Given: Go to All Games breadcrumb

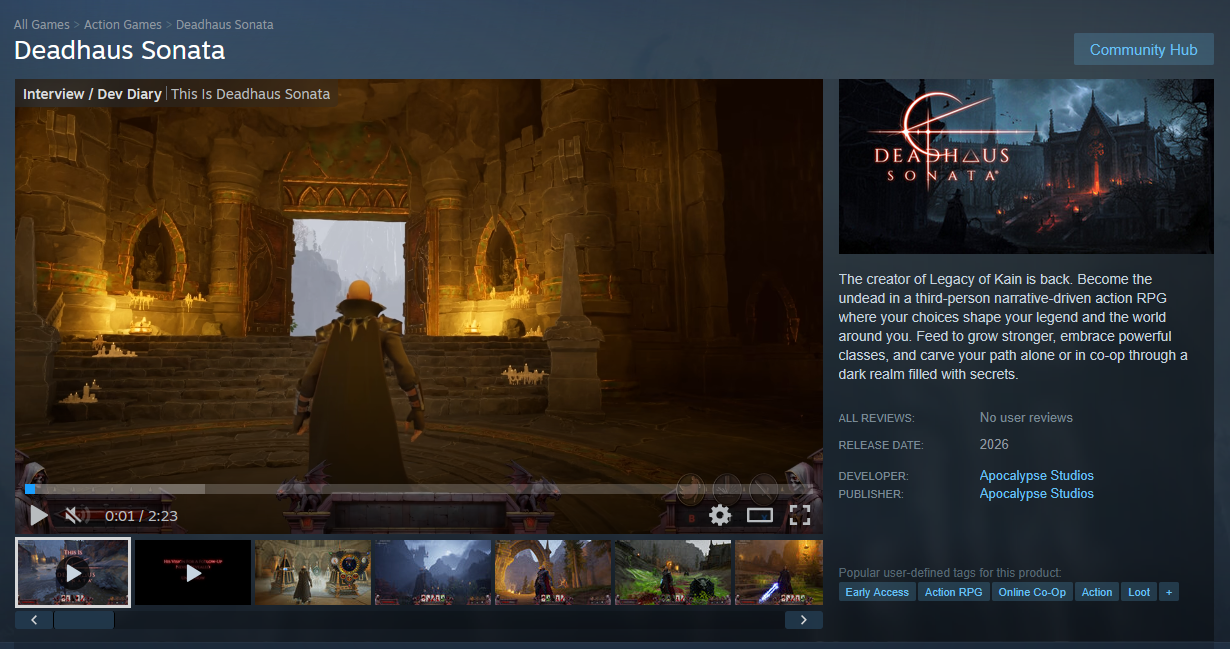Looking at the screenshot, I should (42, 24).
